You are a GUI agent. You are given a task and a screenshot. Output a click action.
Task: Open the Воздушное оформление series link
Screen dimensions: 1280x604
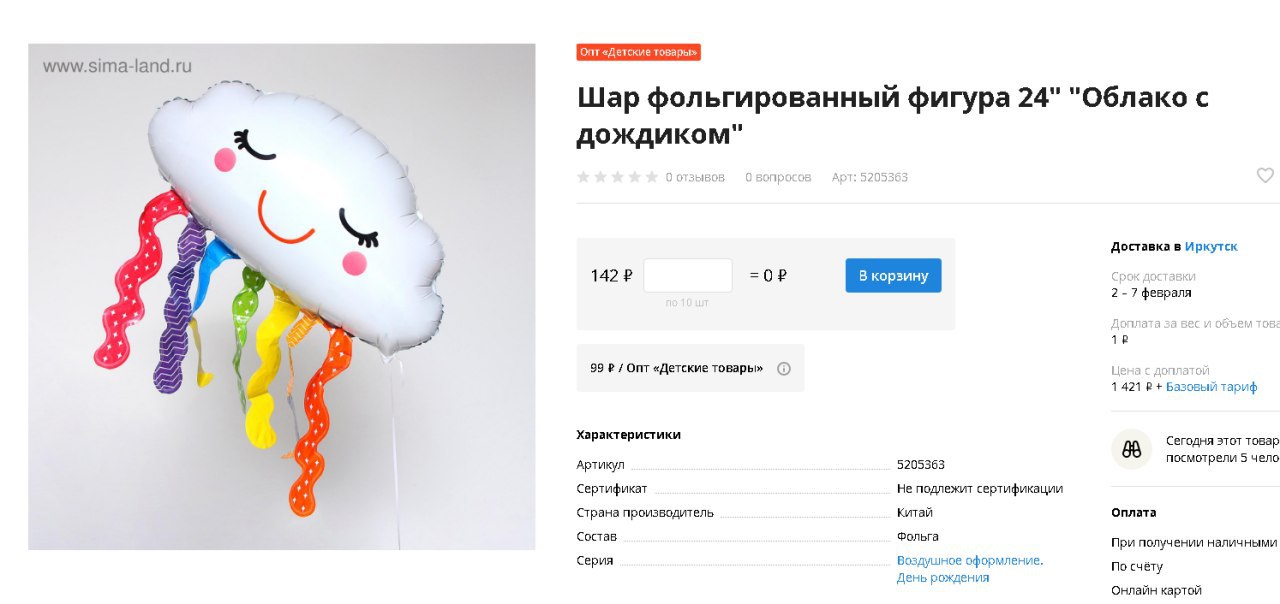click(x=968, y=560)
